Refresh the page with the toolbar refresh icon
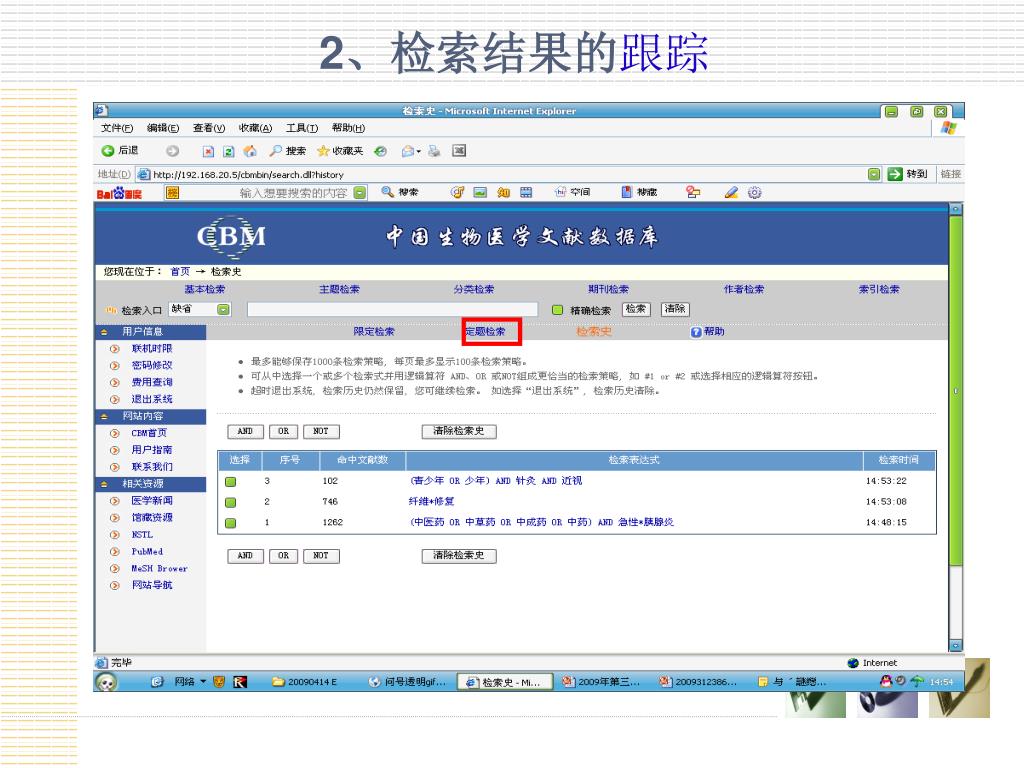1024x768 pixels. (x=229, y=152)
